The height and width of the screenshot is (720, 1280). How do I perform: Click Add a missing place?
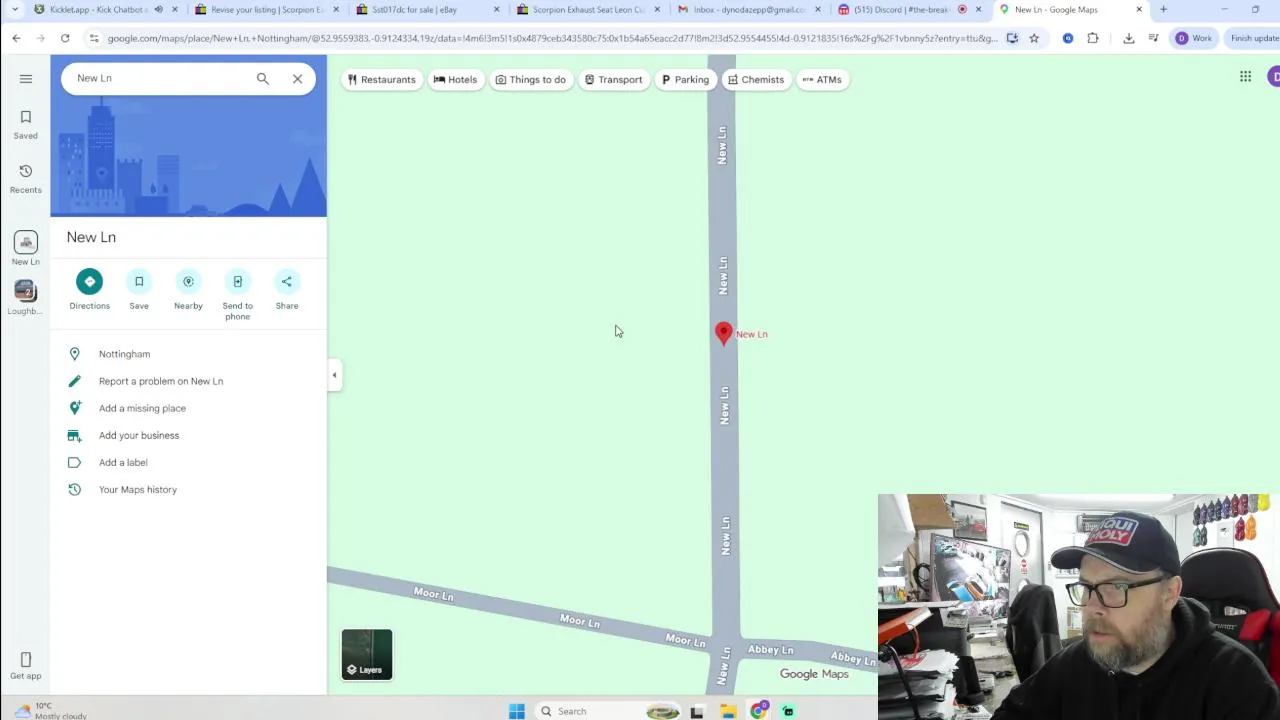189,408
